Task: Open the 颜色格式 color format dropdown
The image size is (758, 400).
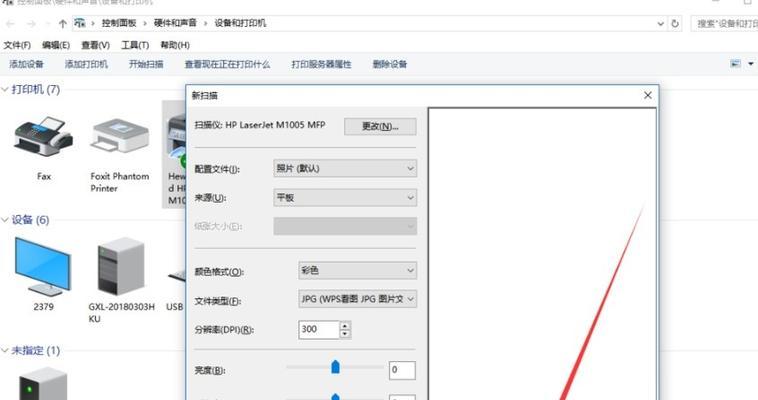Action: click(x=357, y=270)
